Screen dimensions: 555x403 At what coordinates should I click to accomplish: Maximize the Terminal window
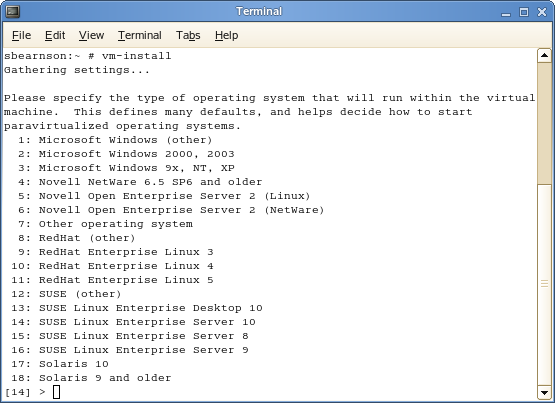524,12
